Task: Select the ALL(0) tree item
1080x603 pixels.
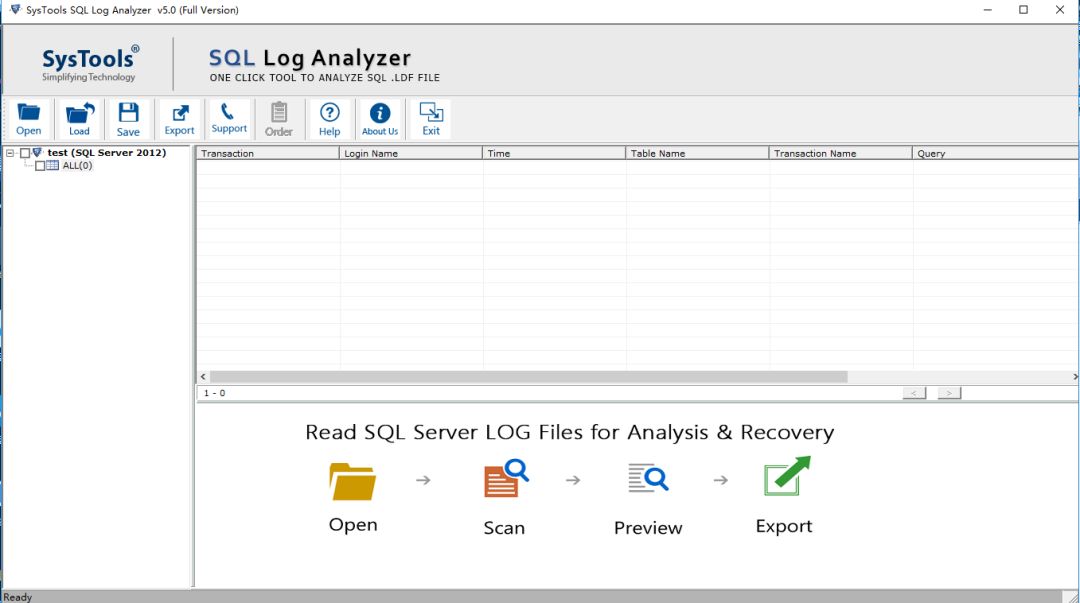Action: (77, 165)
